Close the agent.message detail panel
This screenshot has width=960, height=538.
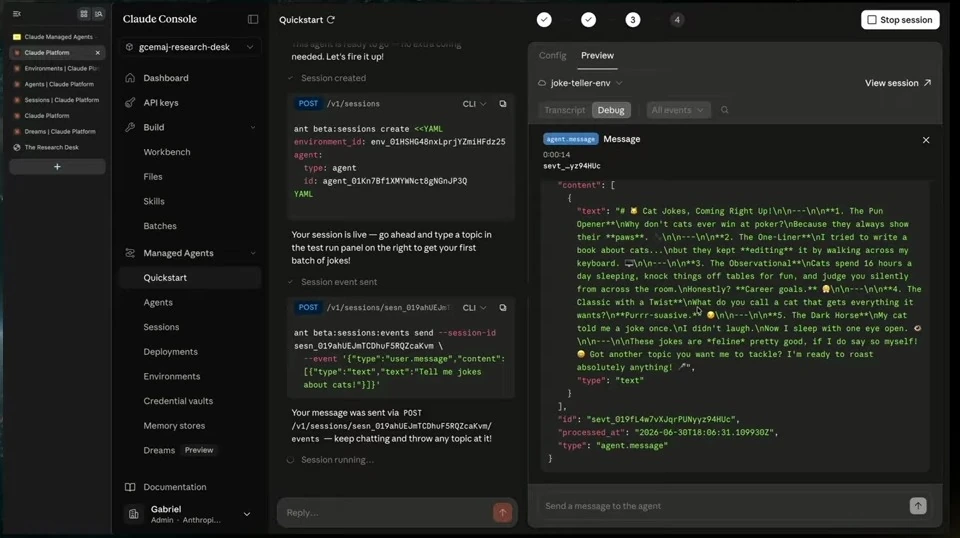pos(926,140)
